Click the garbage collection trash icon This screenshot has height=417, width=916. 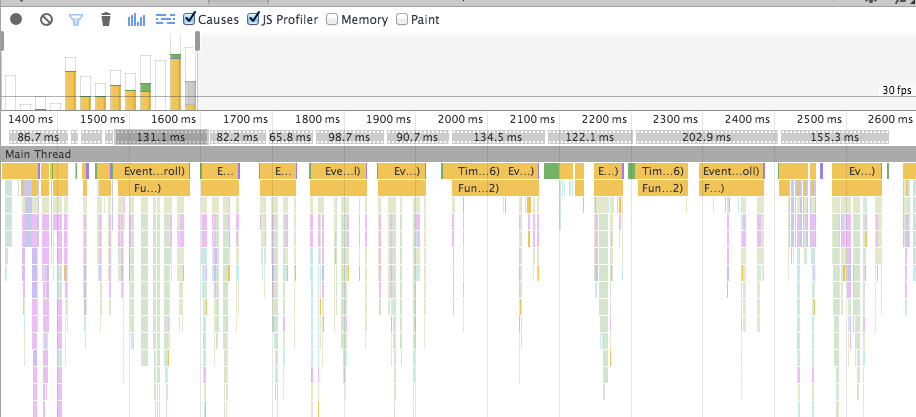[106, 20]
